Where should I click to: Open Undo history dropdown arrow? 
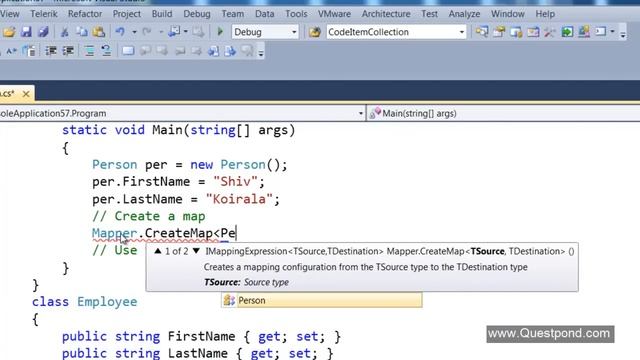point(134,32)
